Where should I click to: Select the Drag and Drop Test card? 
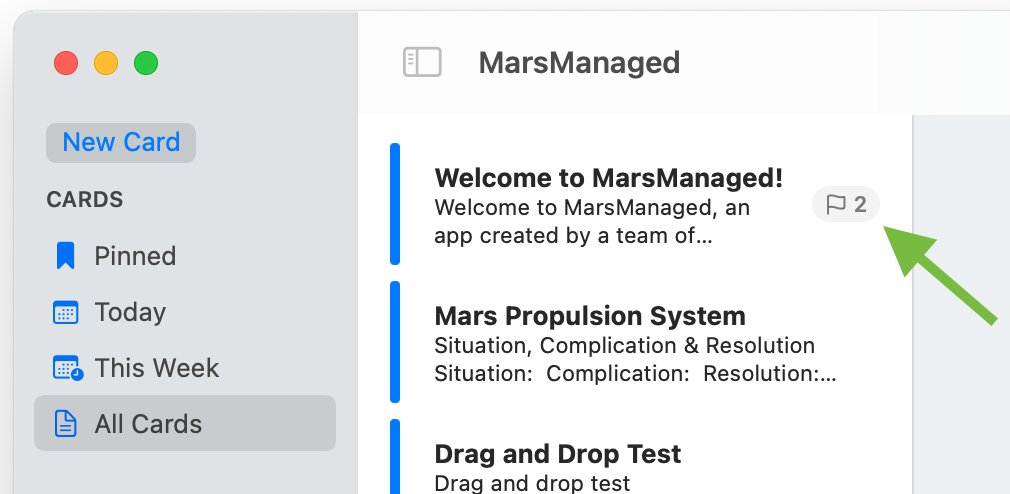tap(651, 457)
